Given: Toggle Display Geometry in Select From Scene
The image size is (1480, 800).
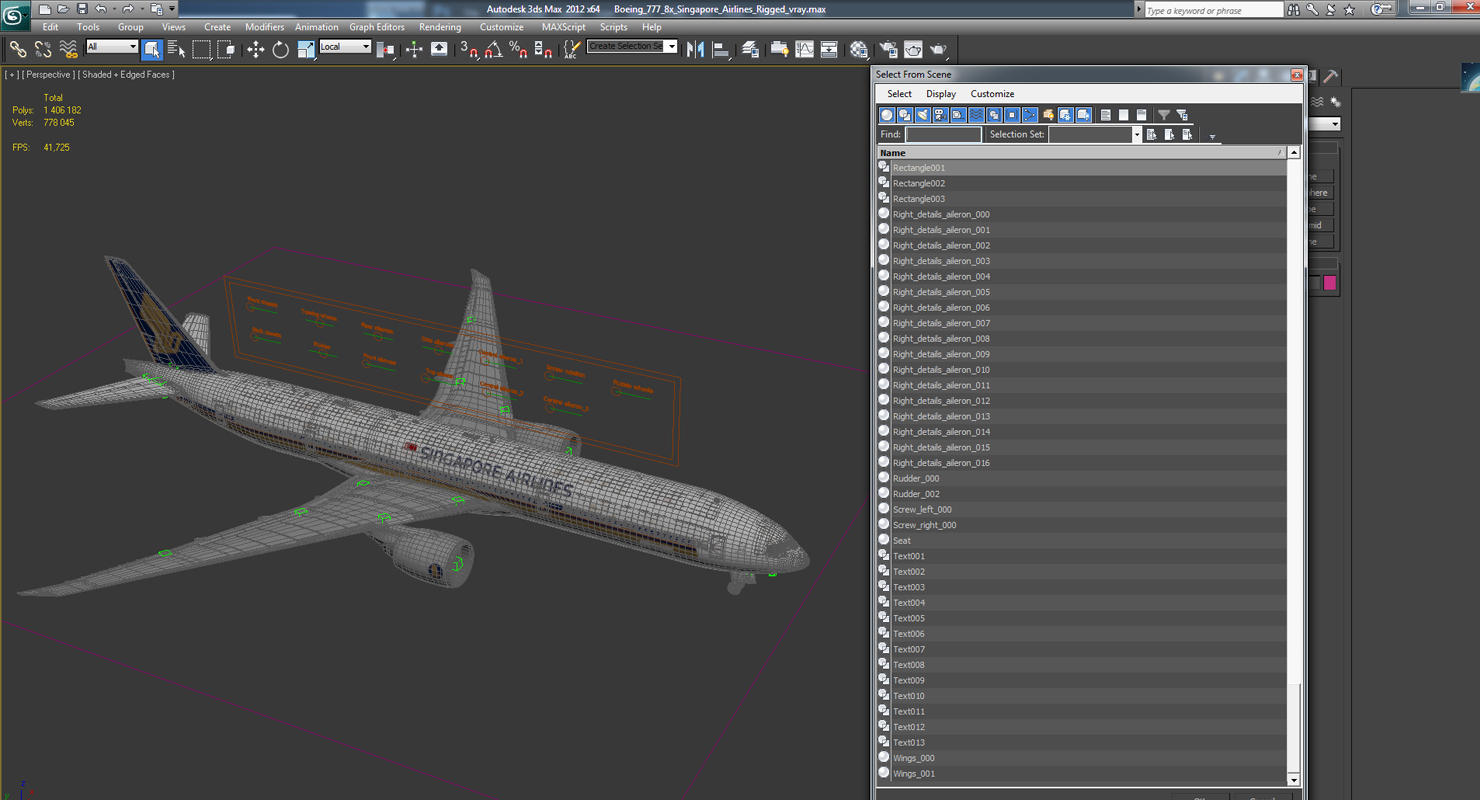Looking at the screenshot, I should coord(887,115).
